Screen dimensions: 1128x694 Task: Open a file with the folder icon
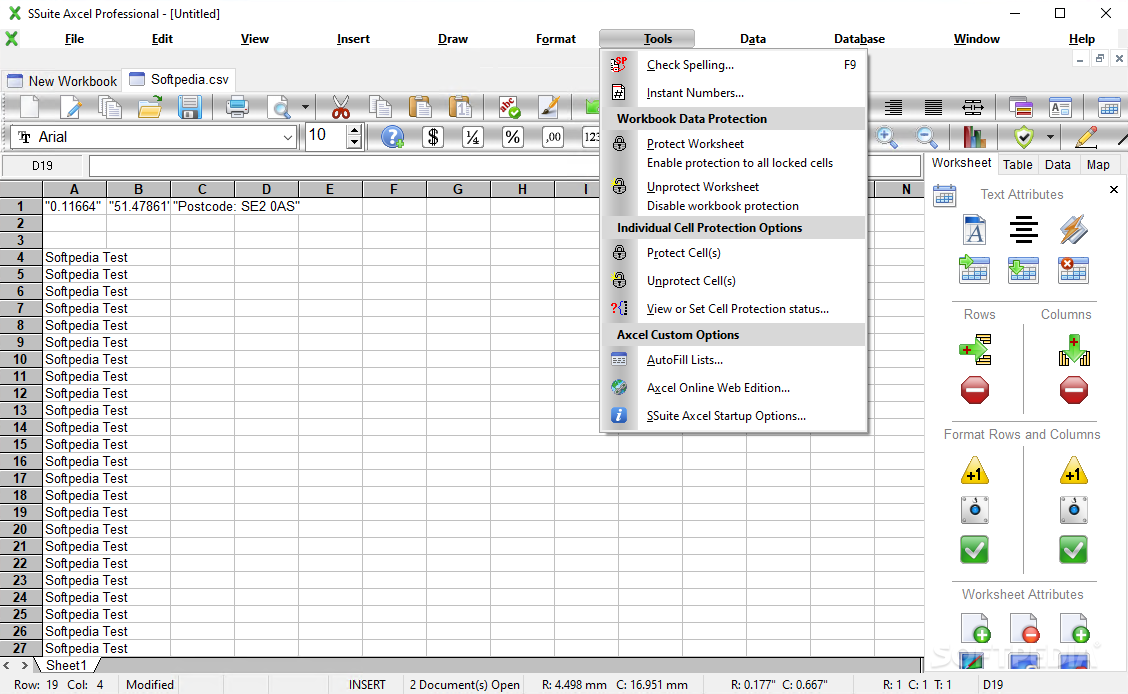pyautogui.click(x=150, y=107)
